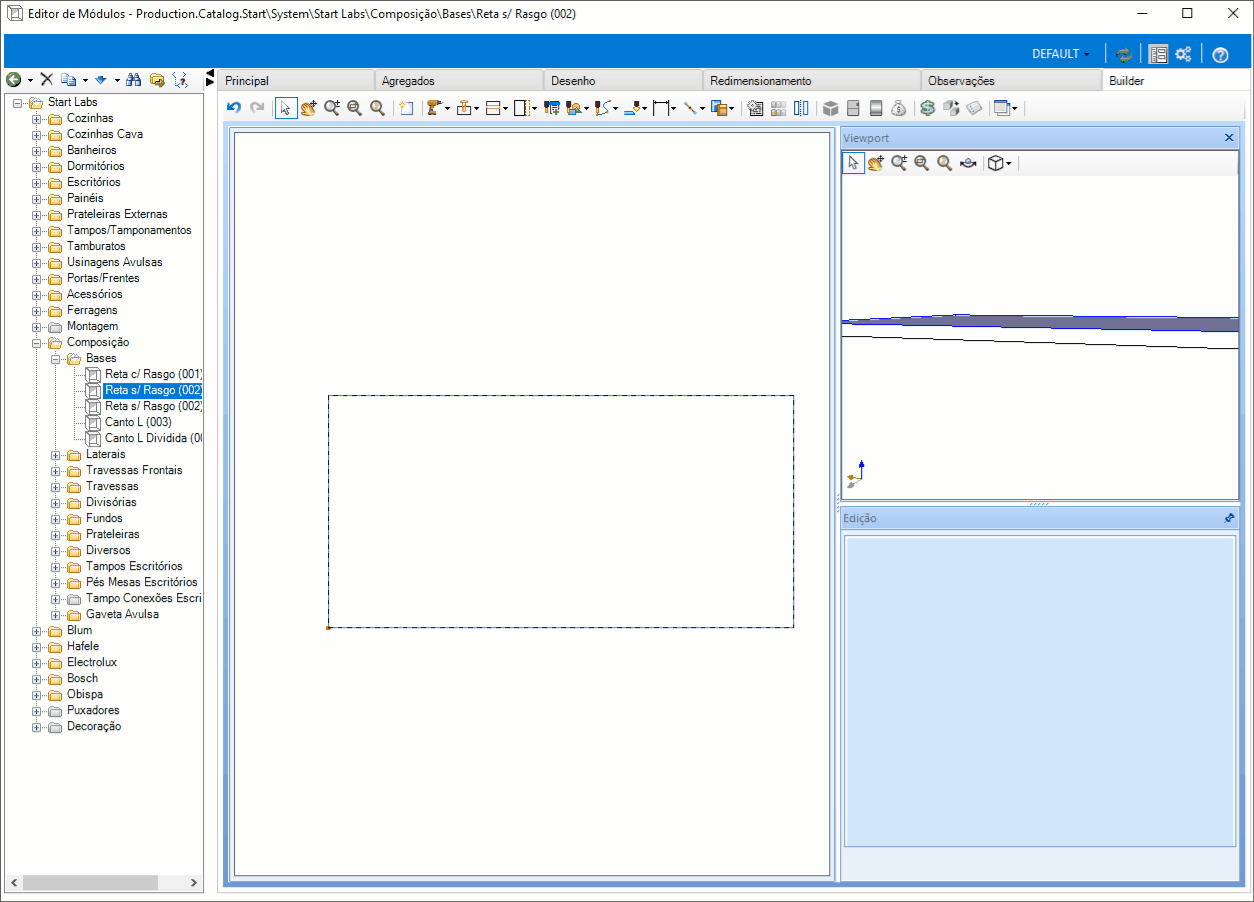The width and height of the screenshot is (1254, 902).
Task: Select the Tamburatos folder
Action: [x=96, y=246]
